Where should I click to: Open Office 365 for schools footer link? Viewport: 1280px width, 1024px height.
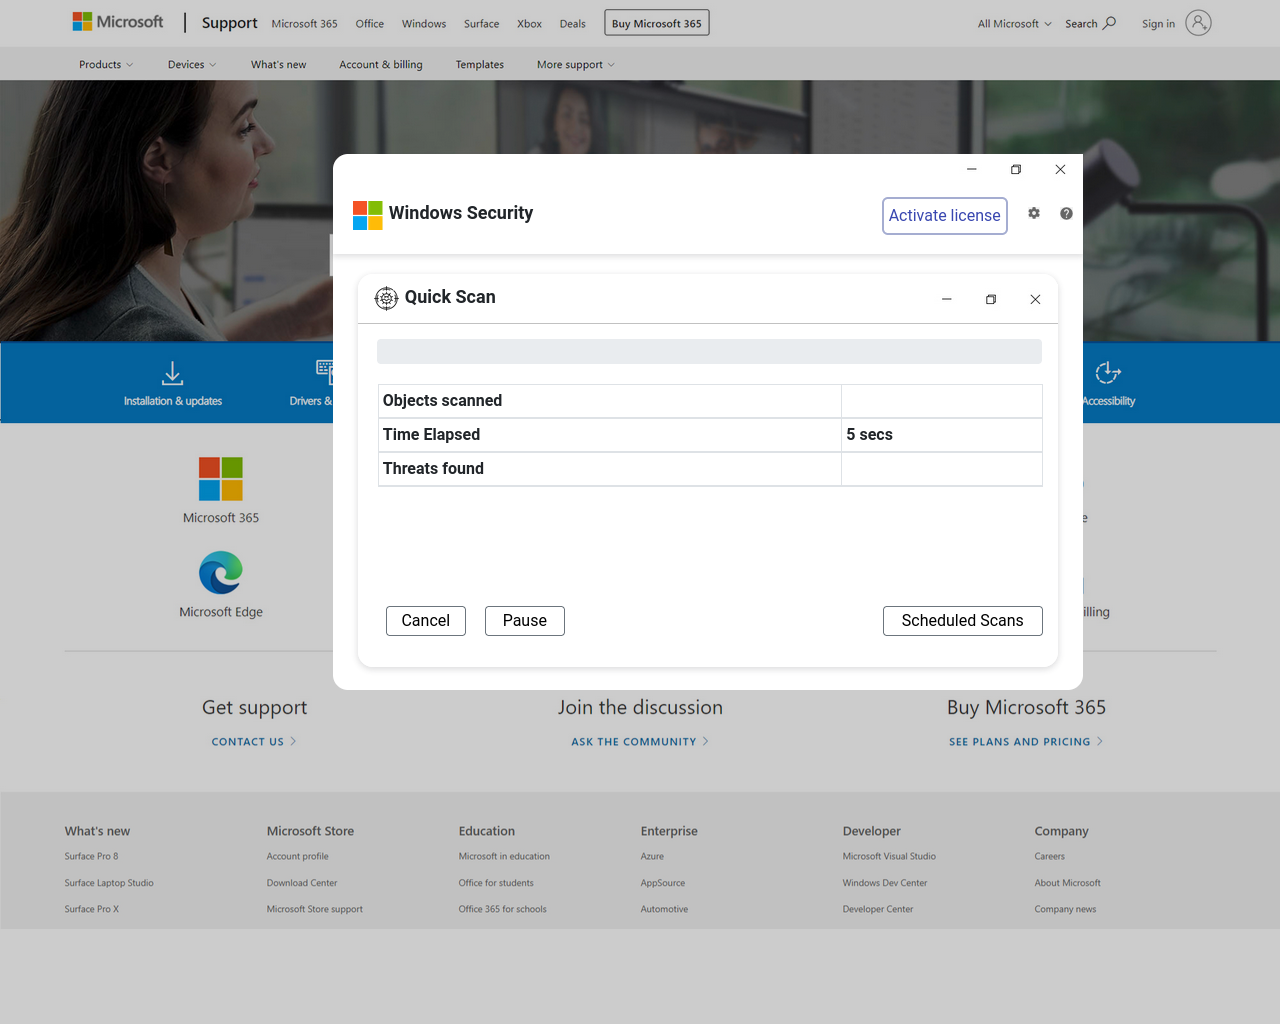point(503,909)
